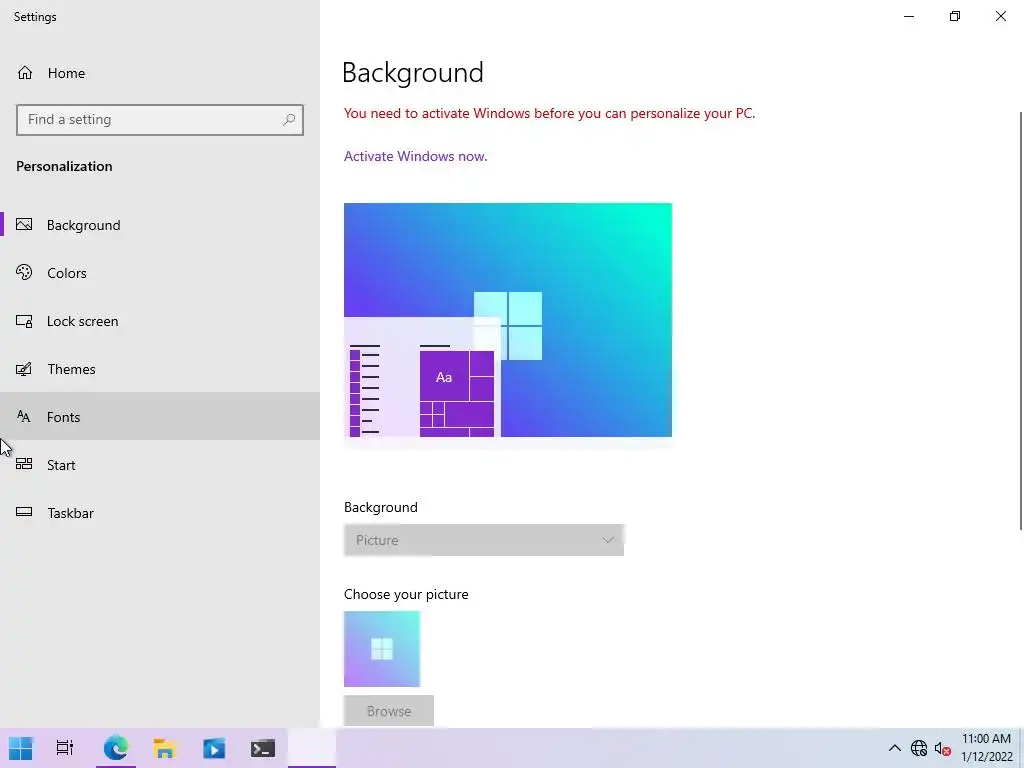
Task: Click the Colors palette icon
Action: click(24, 272)
